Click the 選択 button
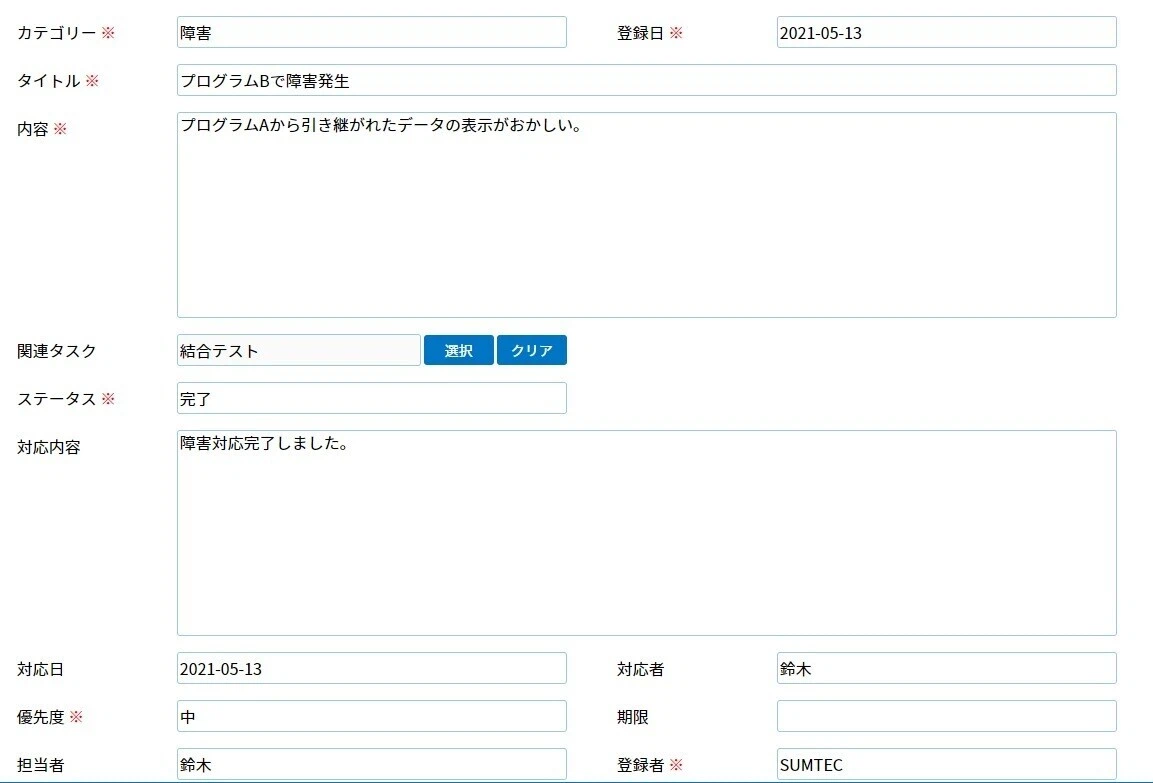 pyautogui.click(x=459, y=350)
